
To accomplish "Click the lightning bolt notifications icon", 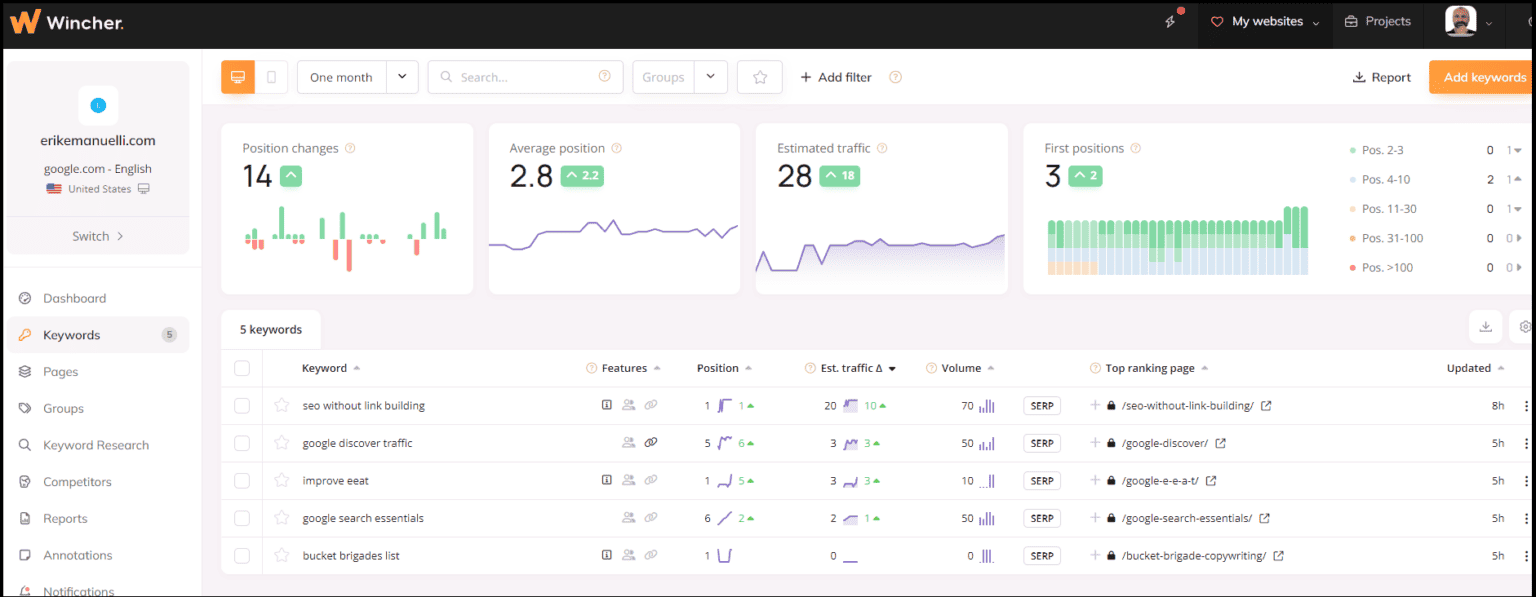I will click(1170, 19).
